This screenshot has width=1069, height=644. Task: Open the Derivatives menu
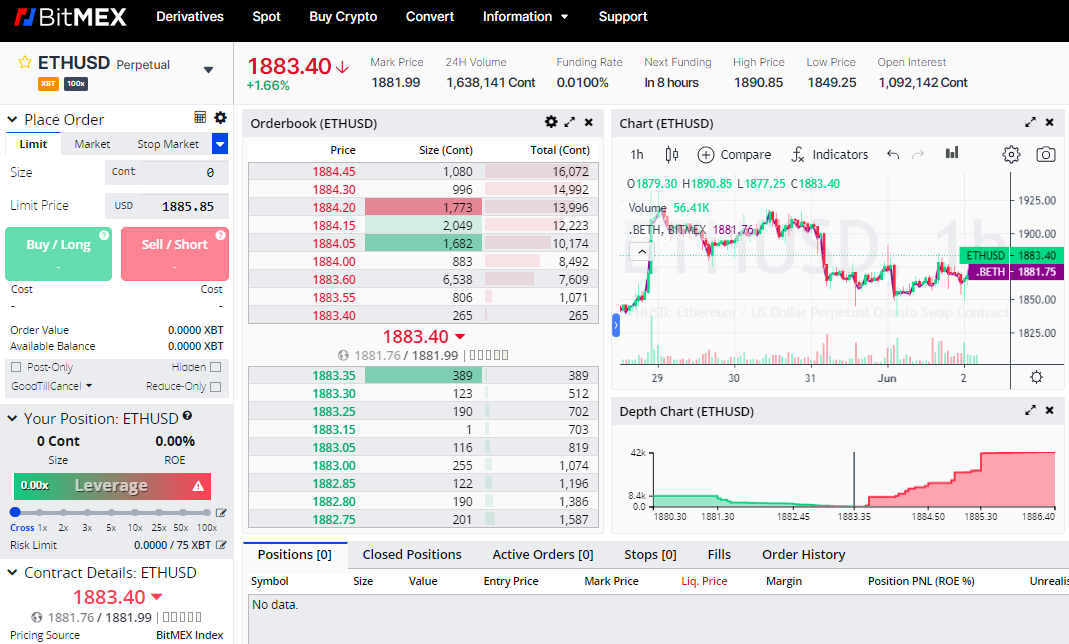pos(190,17)
